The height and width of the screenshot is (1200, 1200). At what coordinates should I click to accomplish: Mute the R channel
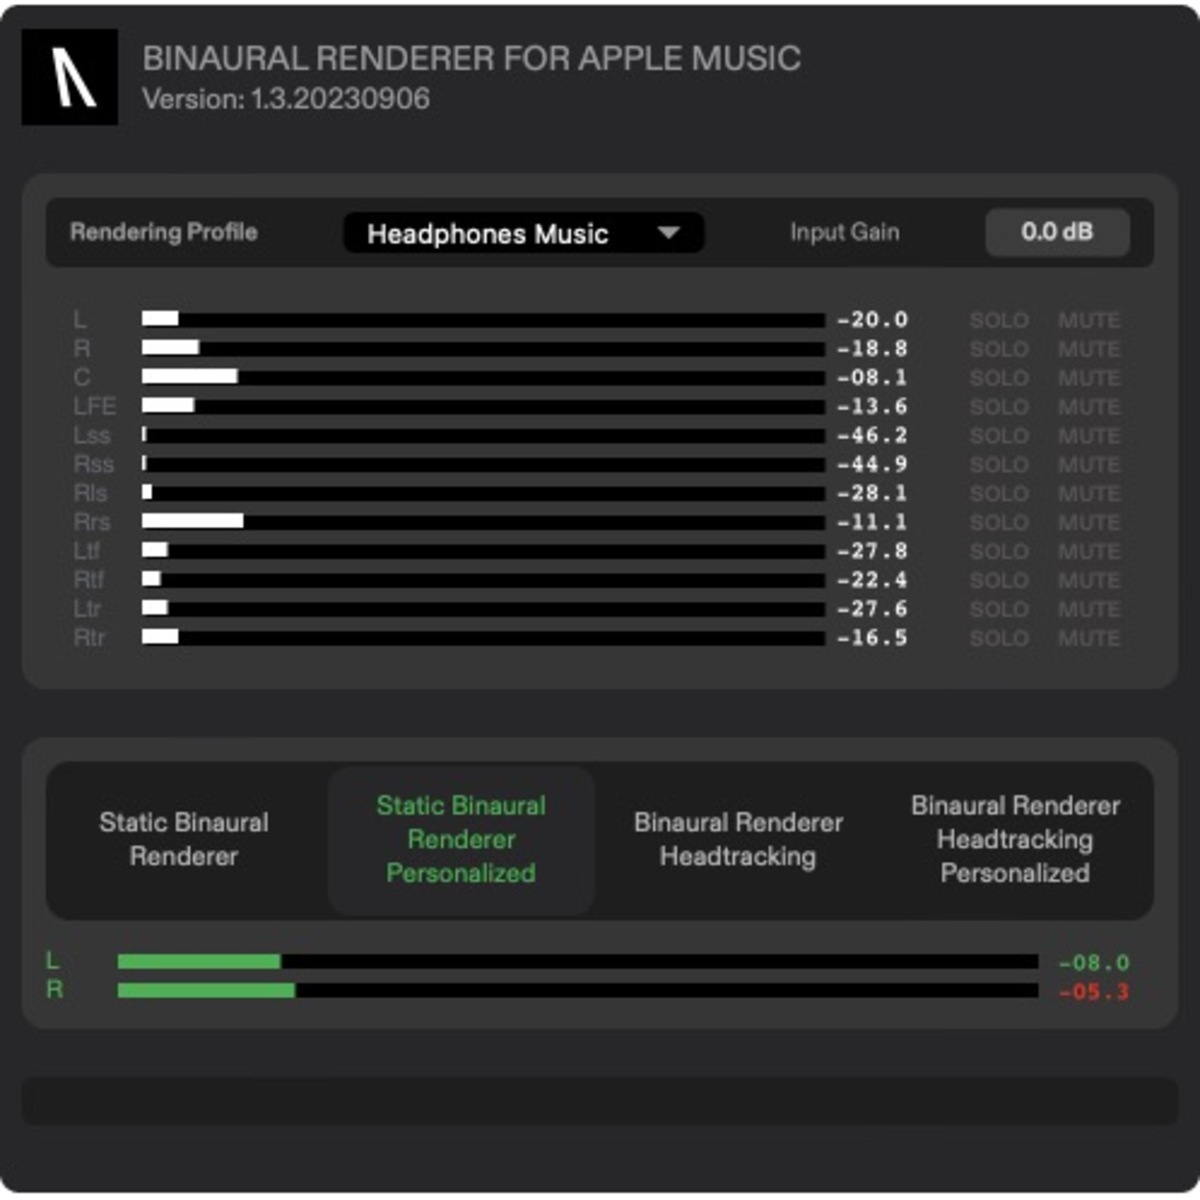[1089, 349]
